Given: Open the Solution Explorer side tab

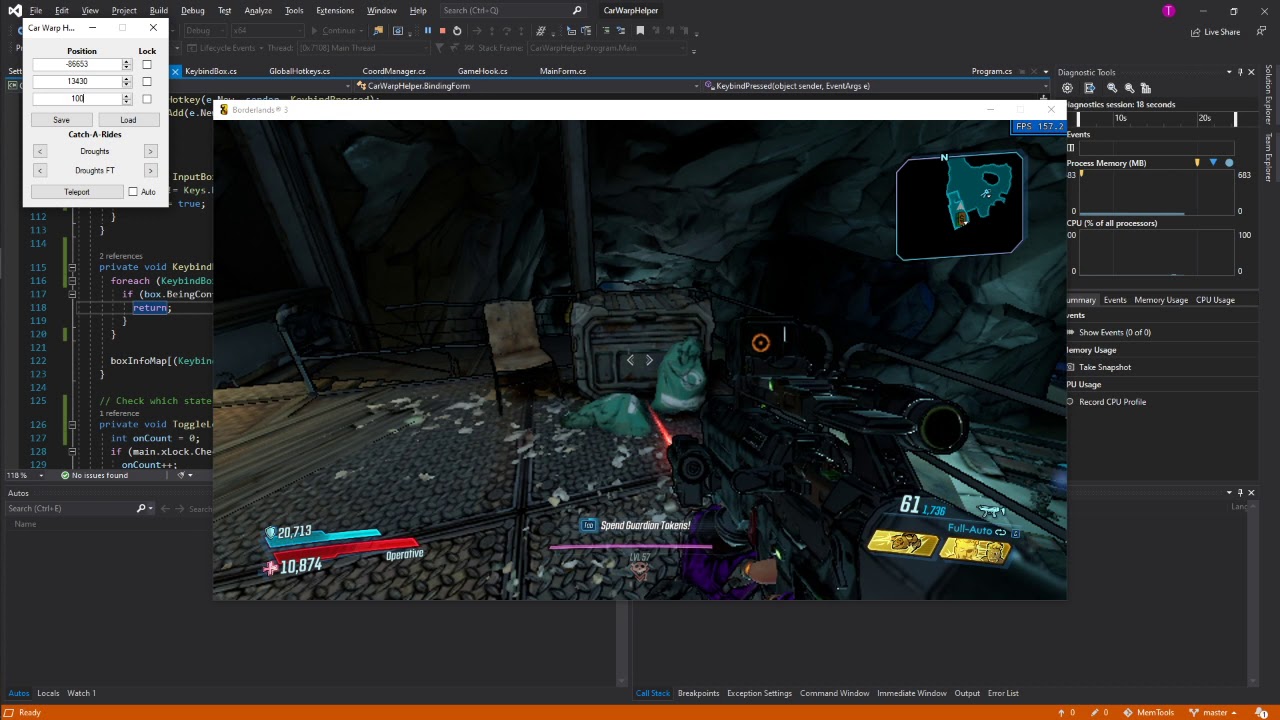Looking at the screenshot, I should [x=1269, y=95].
